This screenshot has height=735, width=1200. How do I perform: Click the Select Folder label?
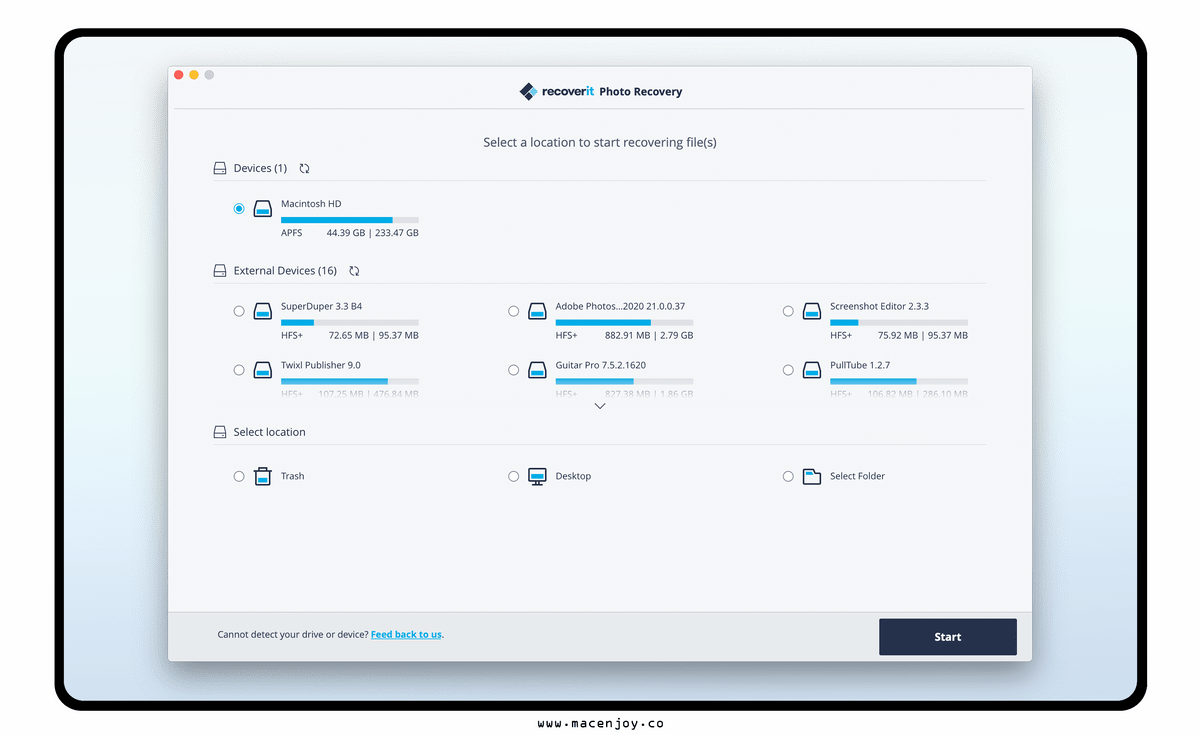[857, 476]
